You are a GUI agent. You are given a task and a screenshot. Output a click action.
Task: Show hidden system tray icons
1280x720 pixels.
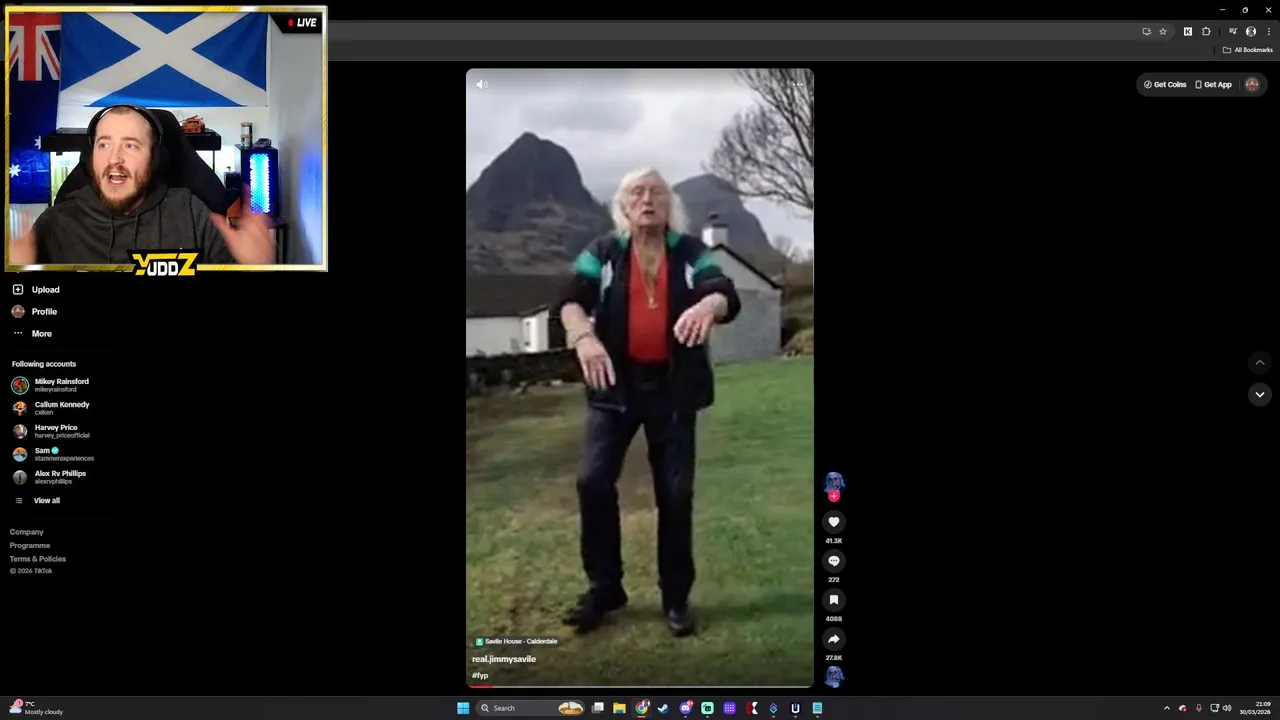point(1166,708)
